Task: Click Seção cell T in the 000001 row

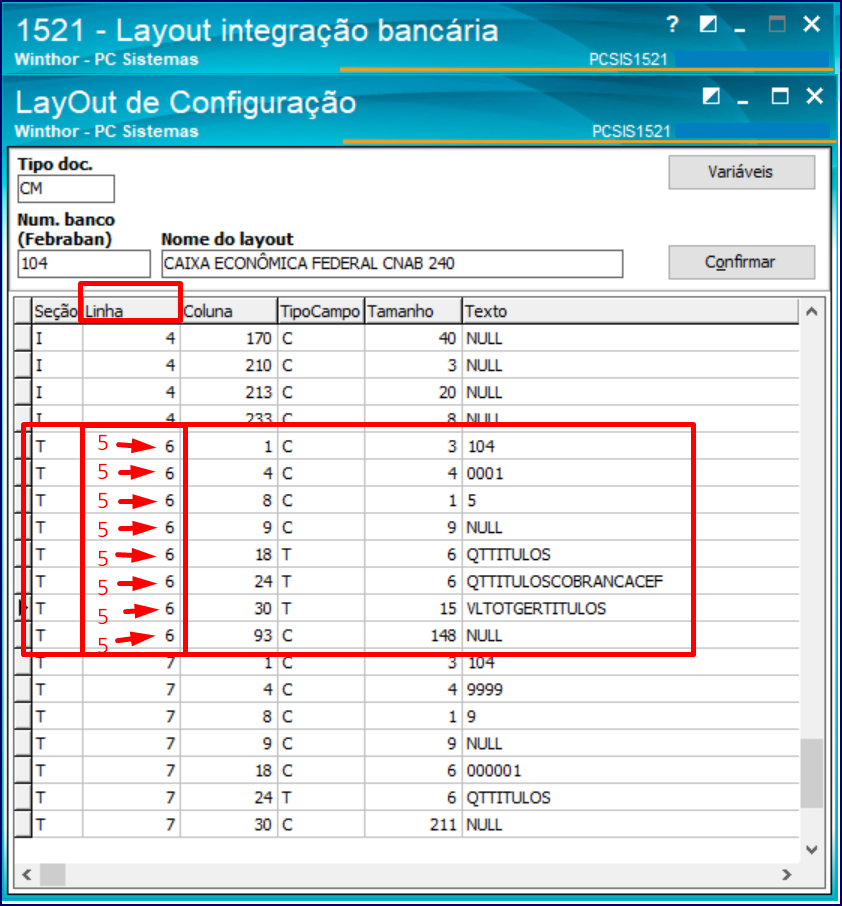Action: point(56,770)
